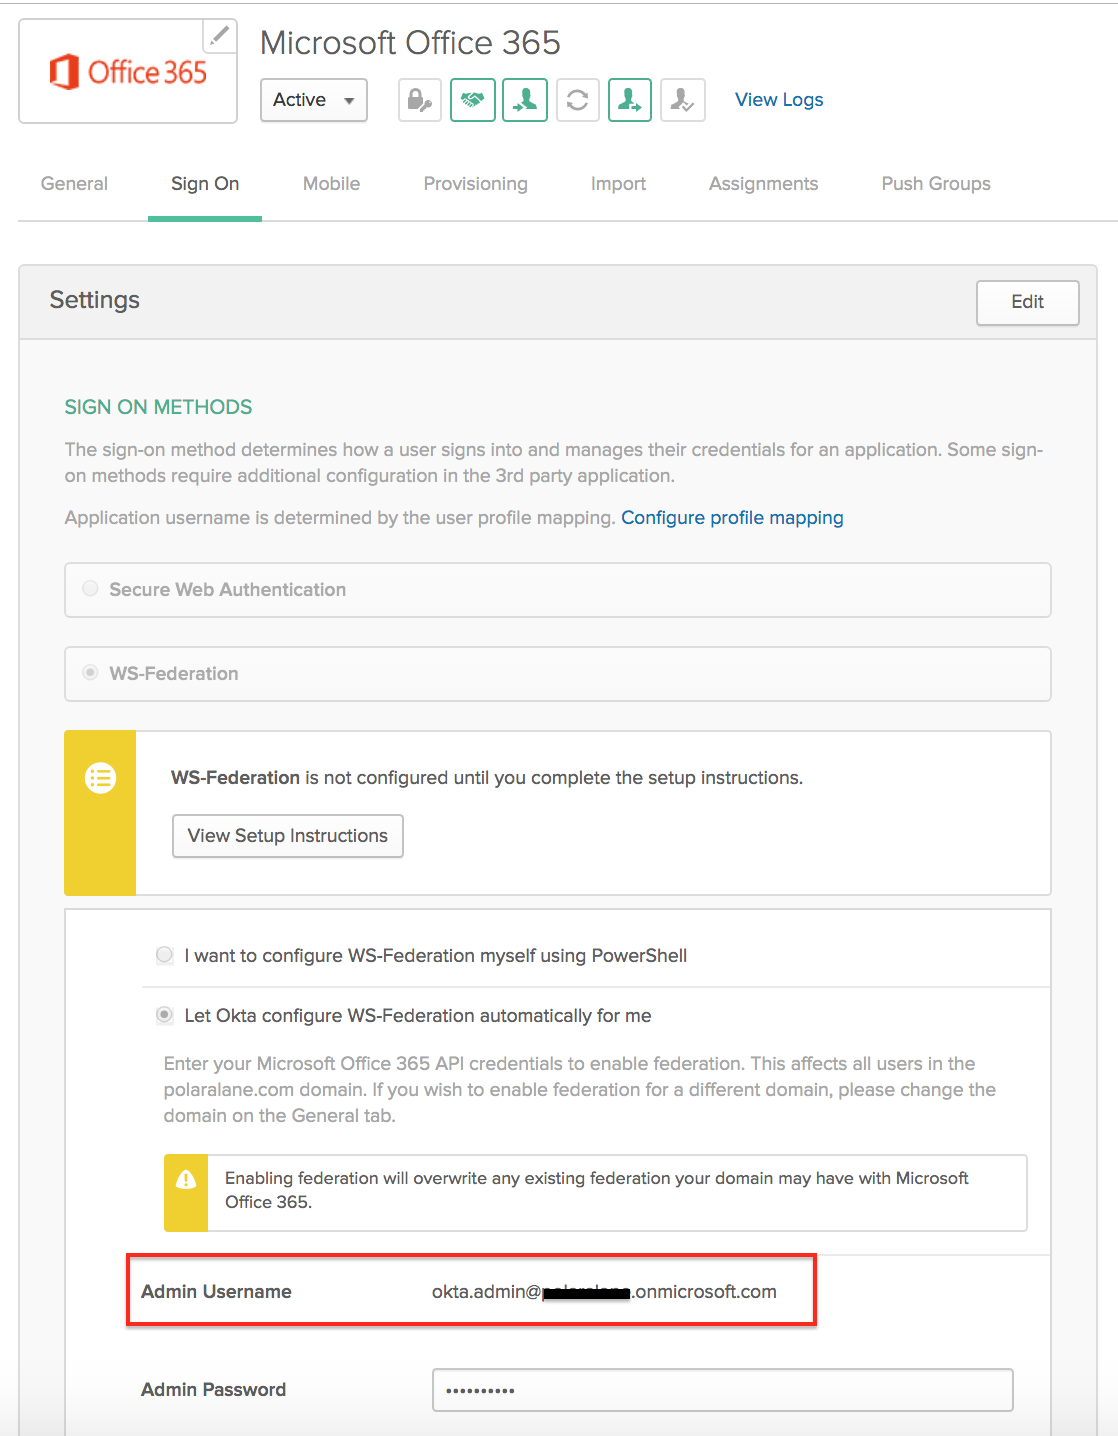The width and height of the screenshot is (1118, 1436).
Task: Click the circular sync arrows icon
Action: pos(577,100)
